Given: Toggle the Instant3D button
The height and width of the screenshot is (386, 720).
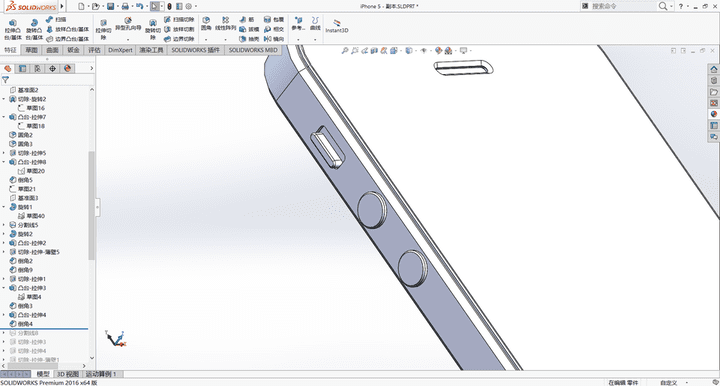Looking at the screenshot, I should coord(337,26).
